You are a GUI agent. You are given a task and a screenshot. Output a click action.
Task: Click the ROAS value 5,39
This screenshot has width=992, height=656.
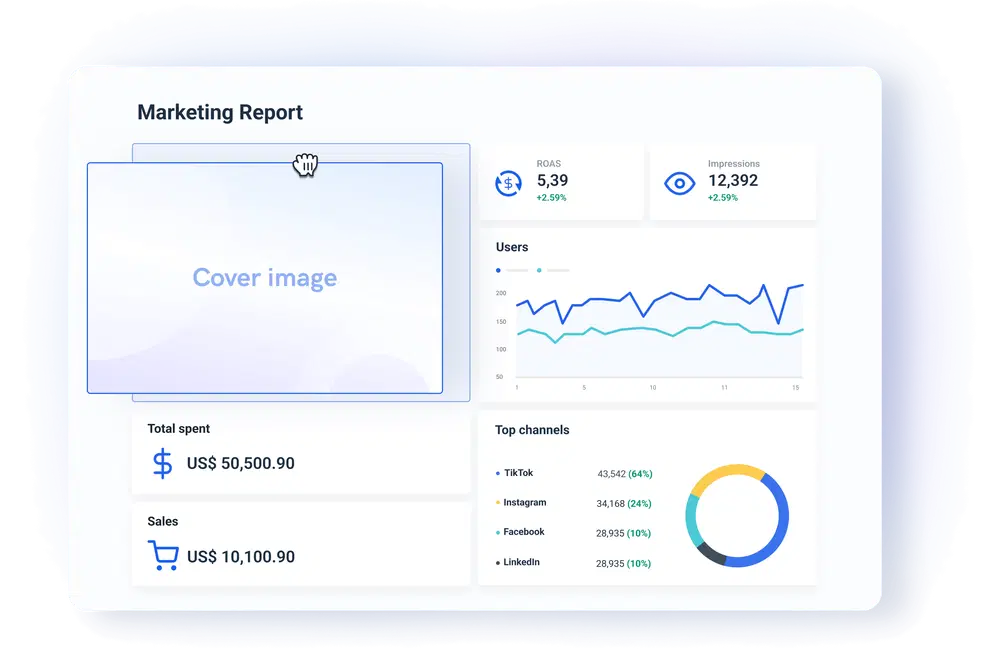coord(552,181)
